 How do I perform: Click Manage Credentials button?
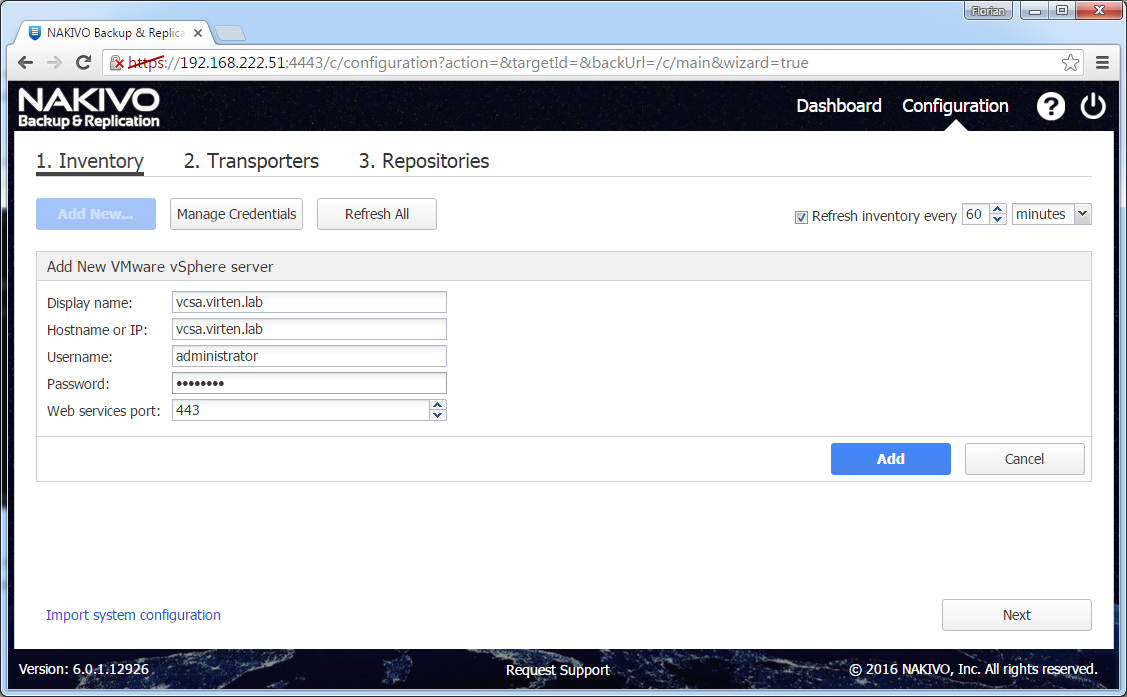(236, 214)
